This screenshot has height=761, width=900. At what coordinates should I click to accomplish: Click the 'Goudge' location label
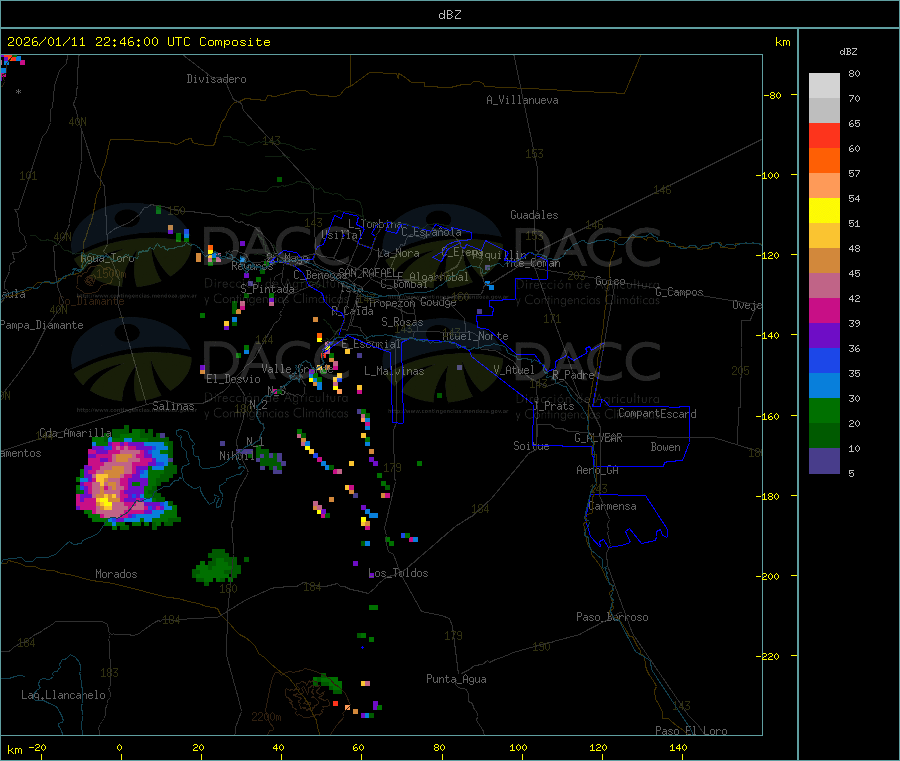(x=438, y=302)
